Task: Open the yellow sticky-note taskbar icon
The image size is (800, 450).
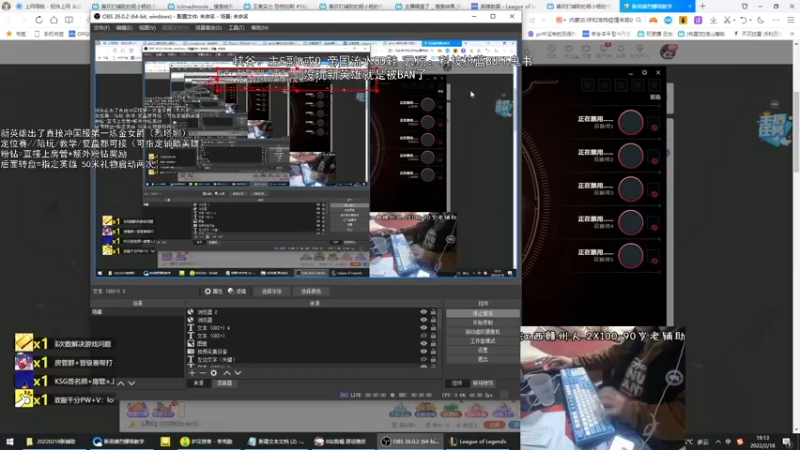Action: [x=165, y=441]
